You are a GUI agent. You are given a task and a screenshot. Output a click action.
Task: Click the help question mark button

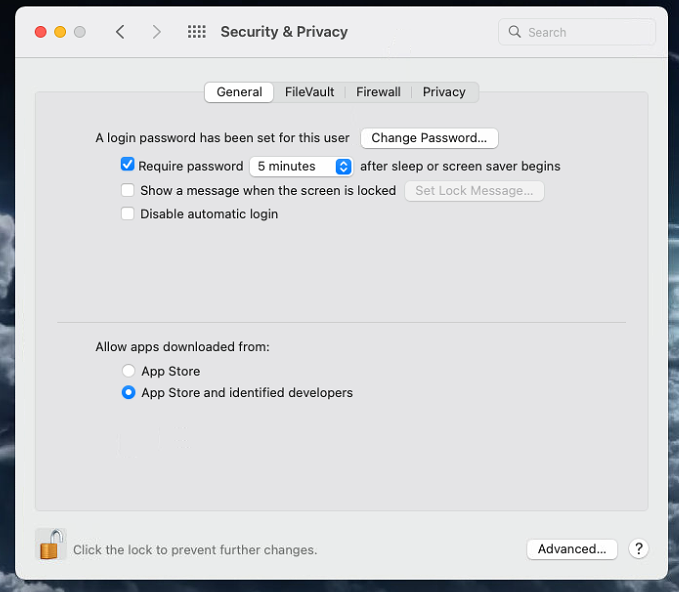click(x=638, y=549)
